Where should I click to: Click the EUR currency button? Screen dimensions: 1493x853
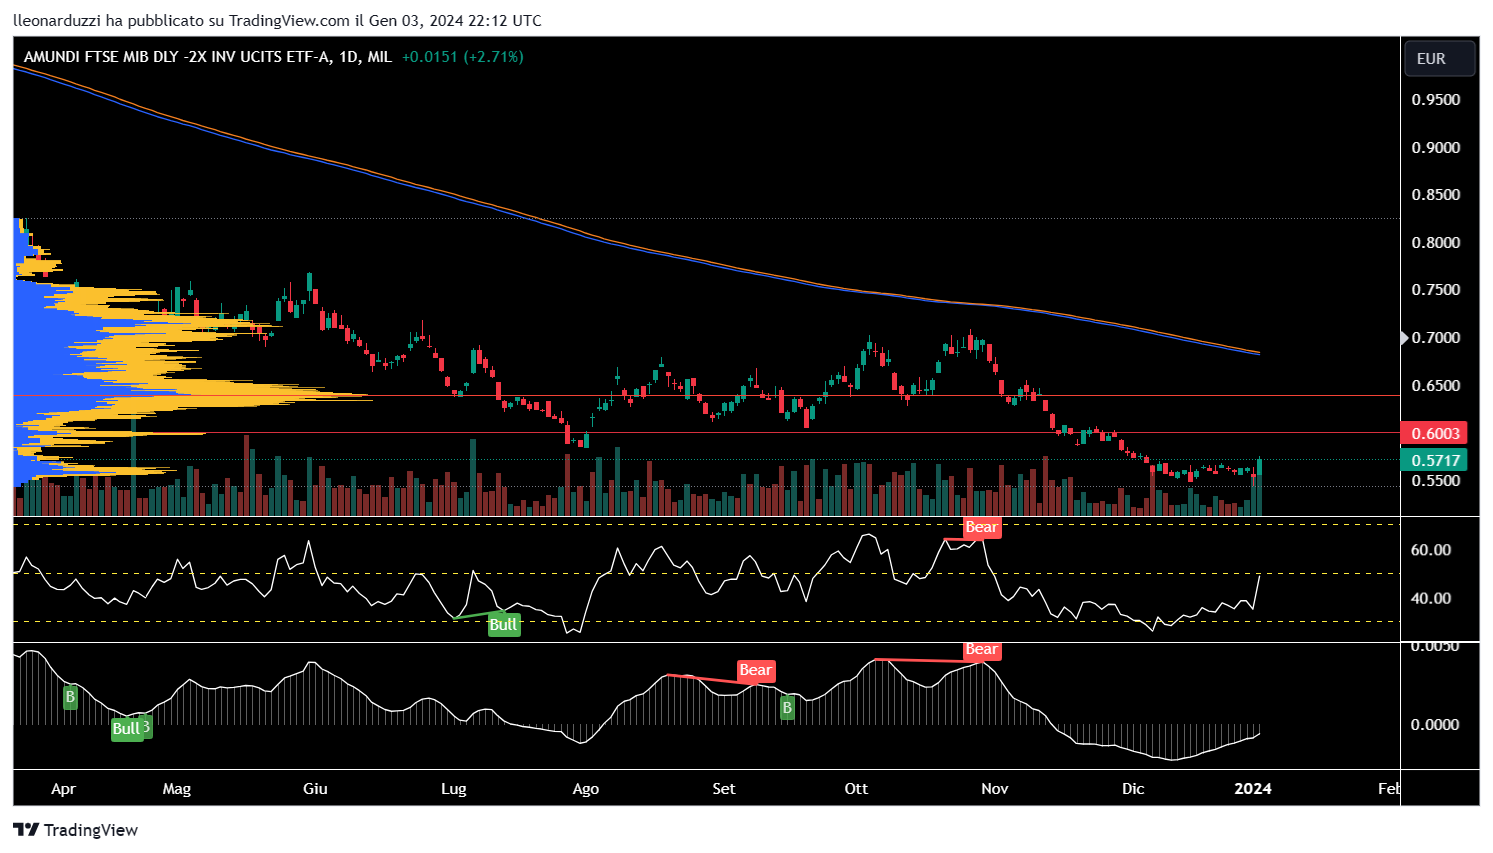pyautogui.click(x=1439, y=59)
